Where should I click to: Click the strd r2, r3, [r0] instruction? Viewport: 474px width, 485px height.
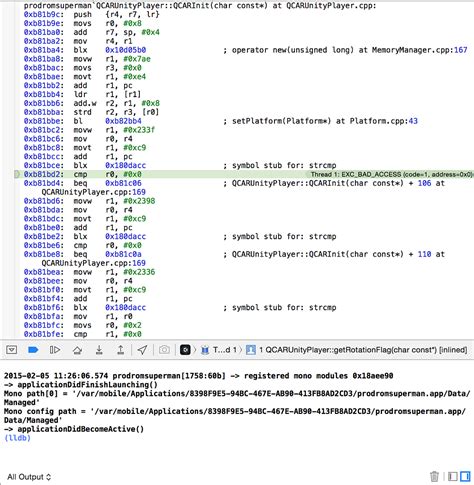116,112
